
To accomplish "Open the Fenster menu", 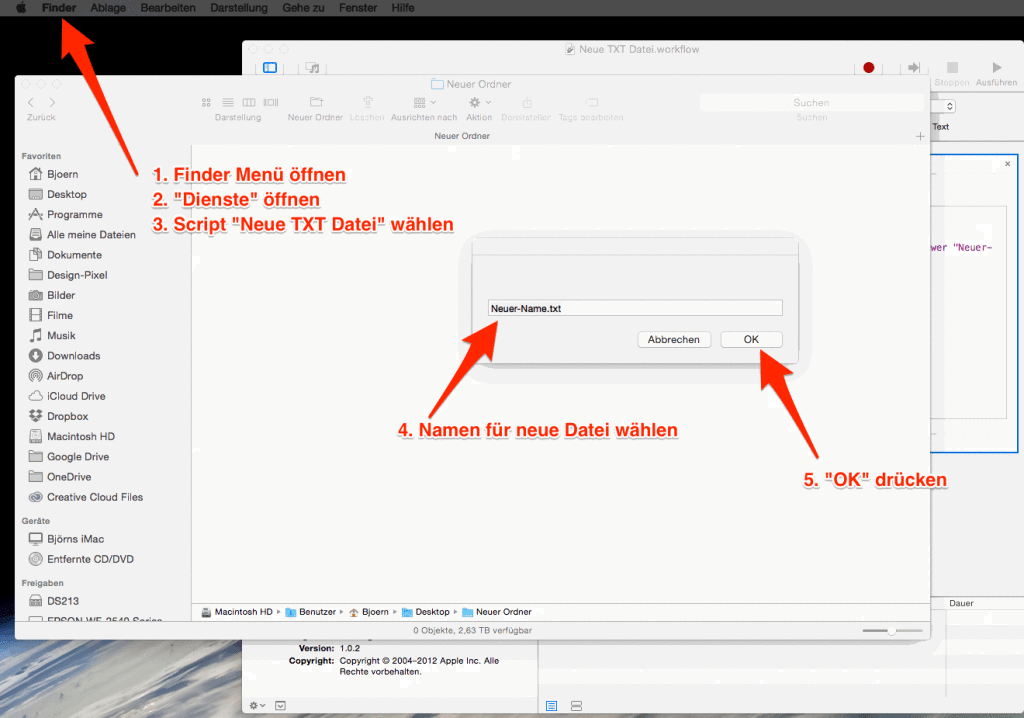I will point(357,8).
